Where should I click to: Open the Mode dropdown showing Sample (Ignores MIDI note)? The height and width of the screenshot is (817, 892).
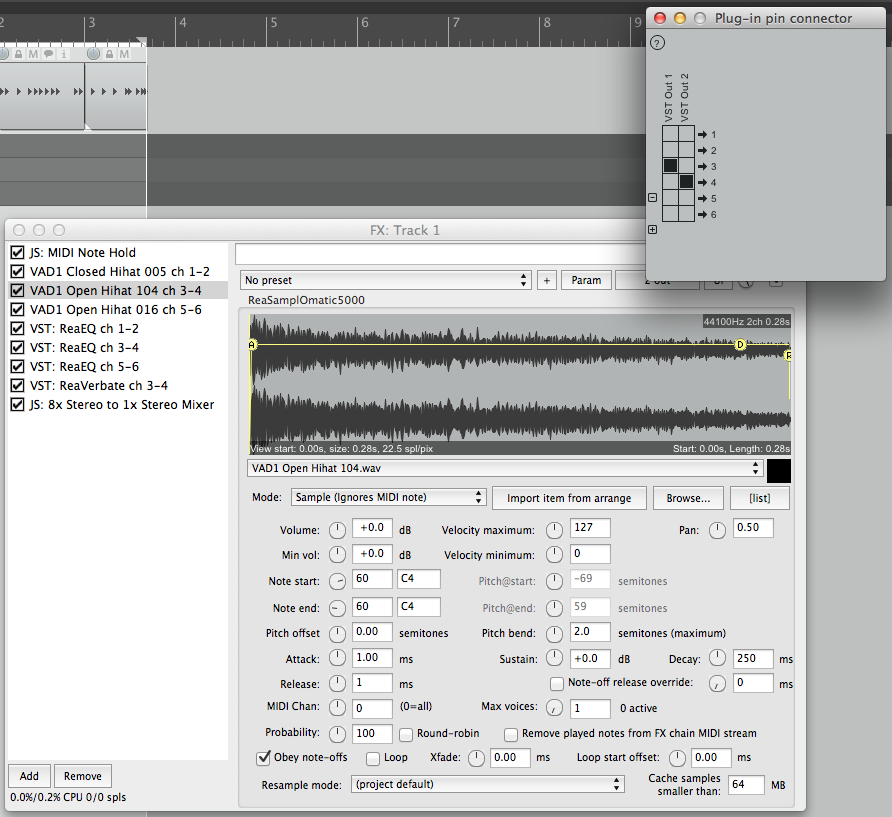388,497
